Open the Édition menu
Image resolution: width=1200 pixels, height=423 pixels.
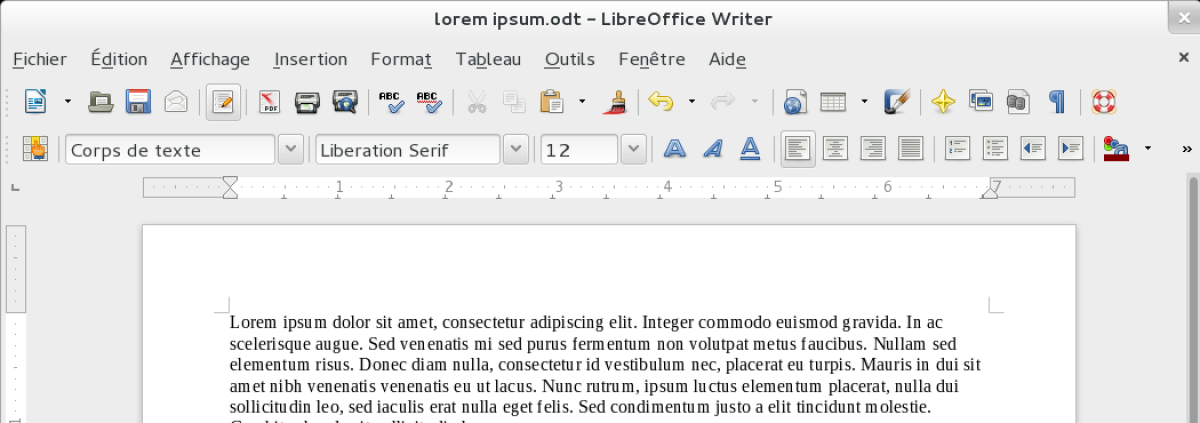[x=119, y=59]
